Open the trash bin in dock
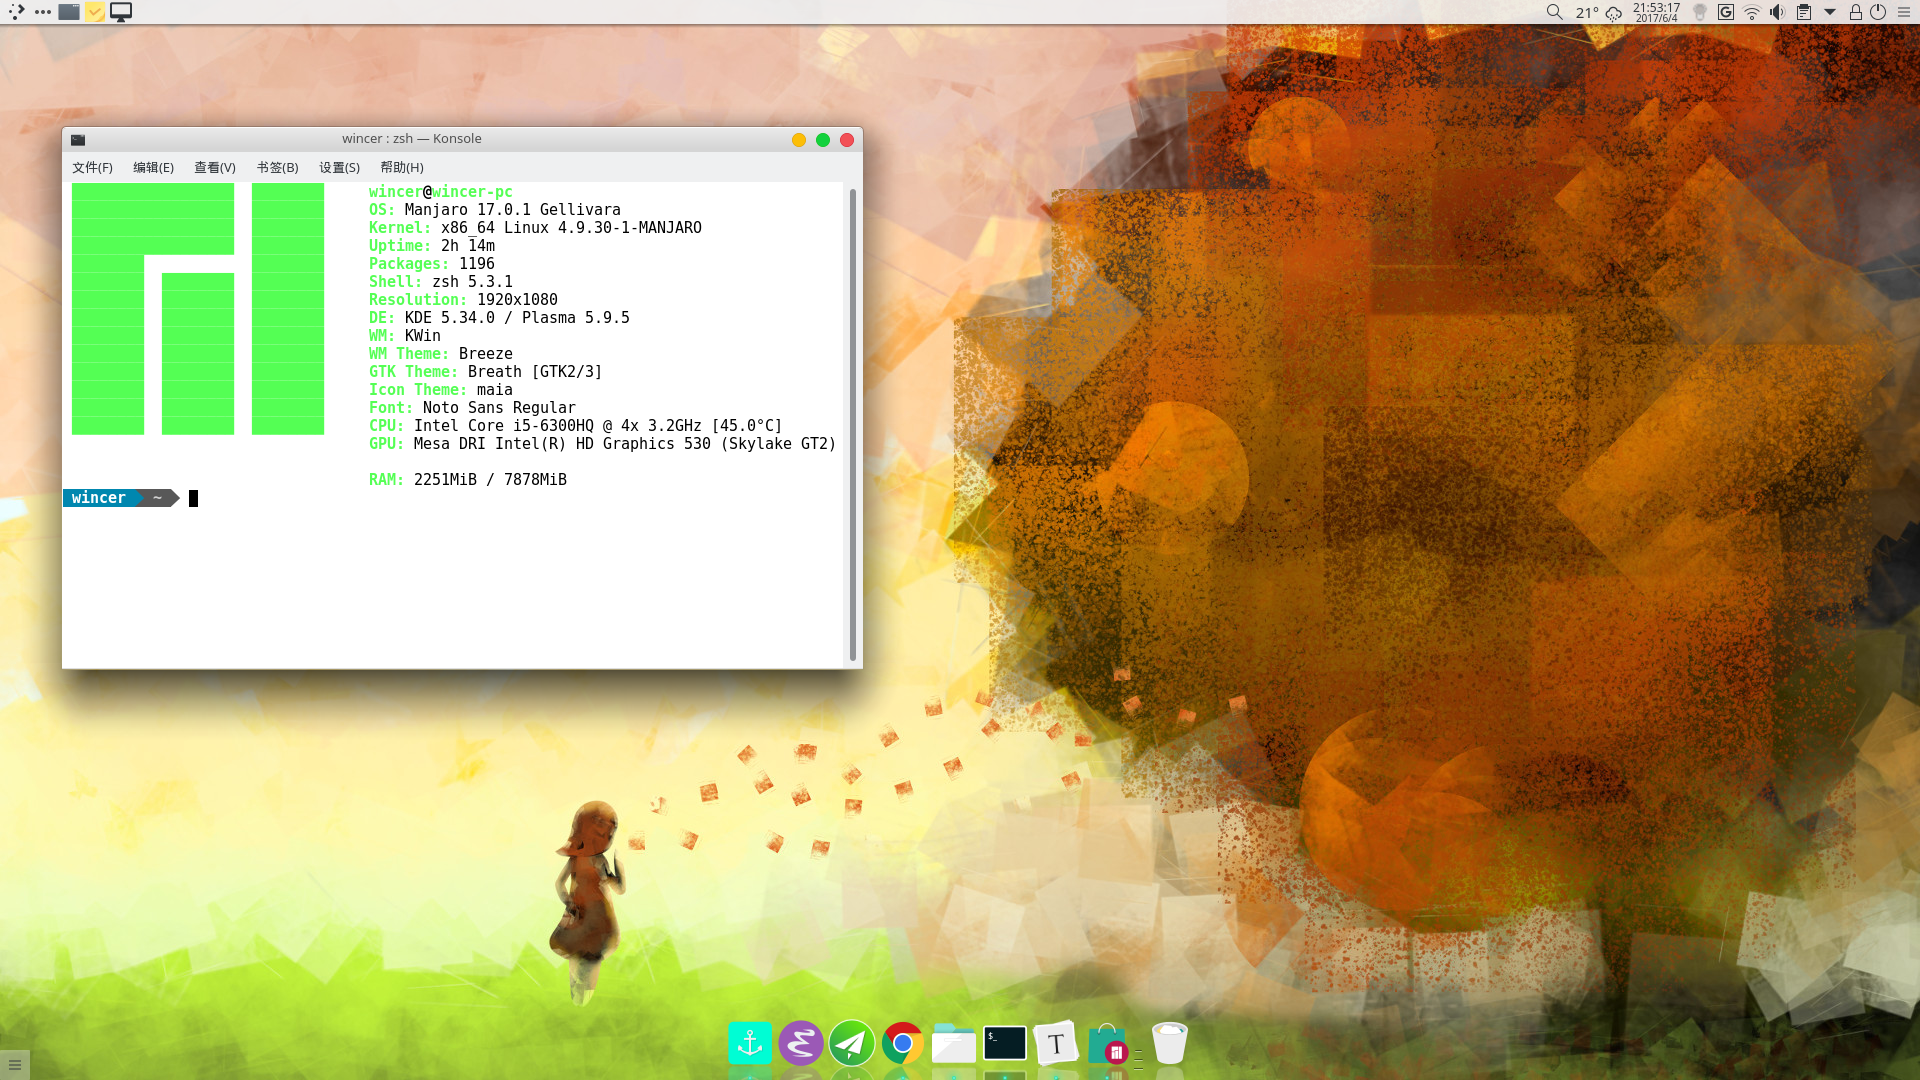This screenshot has width=1920, height=1080. coord(1169,1044)
